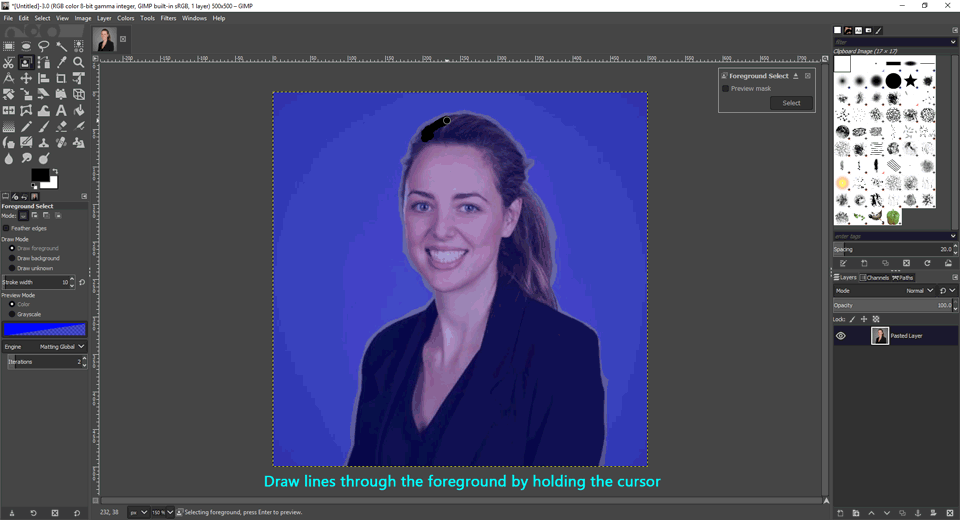Select the Scissors Select tool

click(9, 62)
